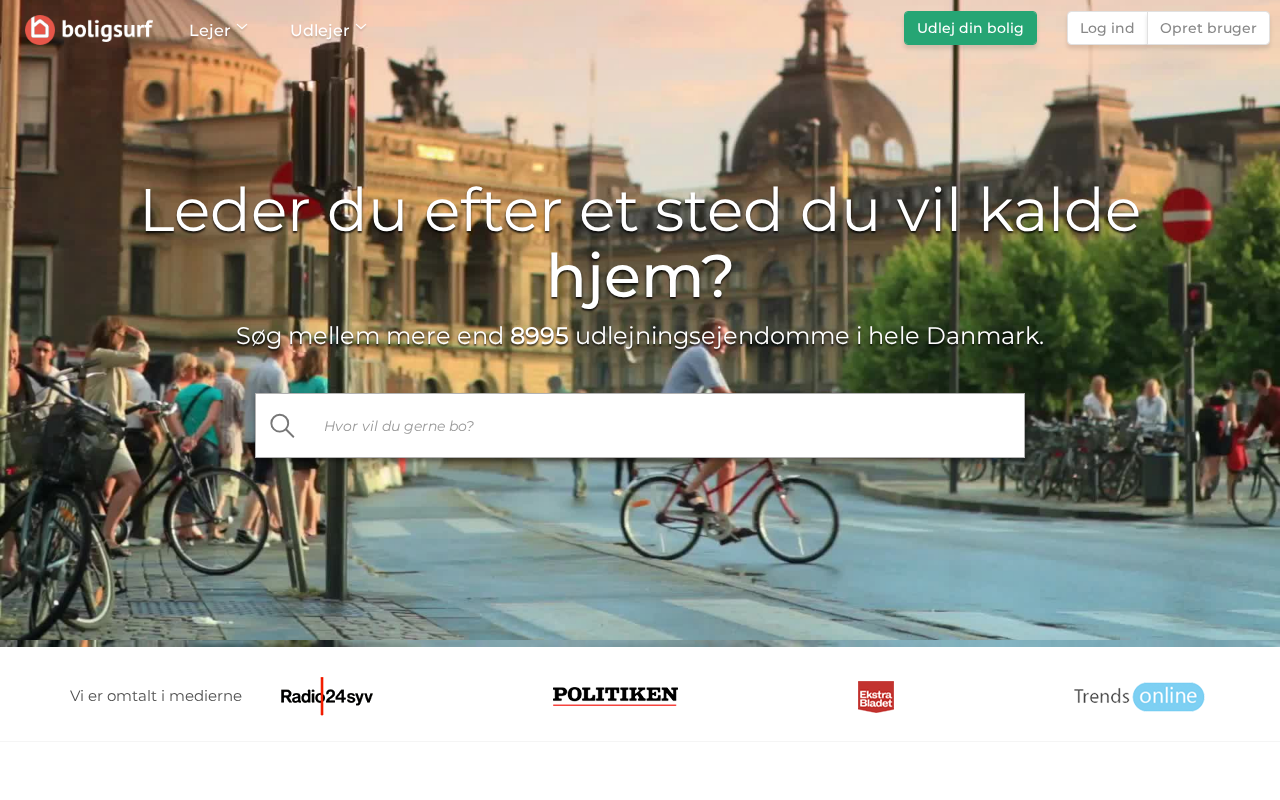Expand the chevron beside Lejer

(x=242, y=27)
